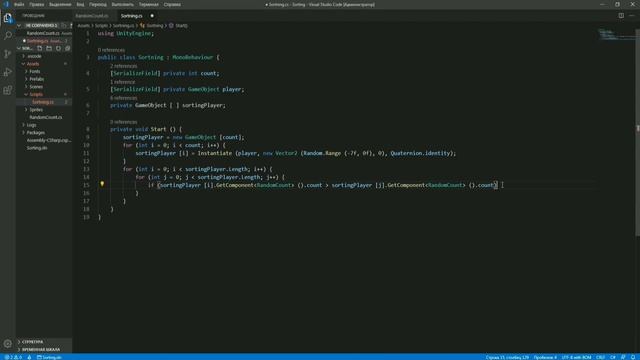Click '2 references' above count field
This screenshot has width=640, height=360.
pos(124,66)
